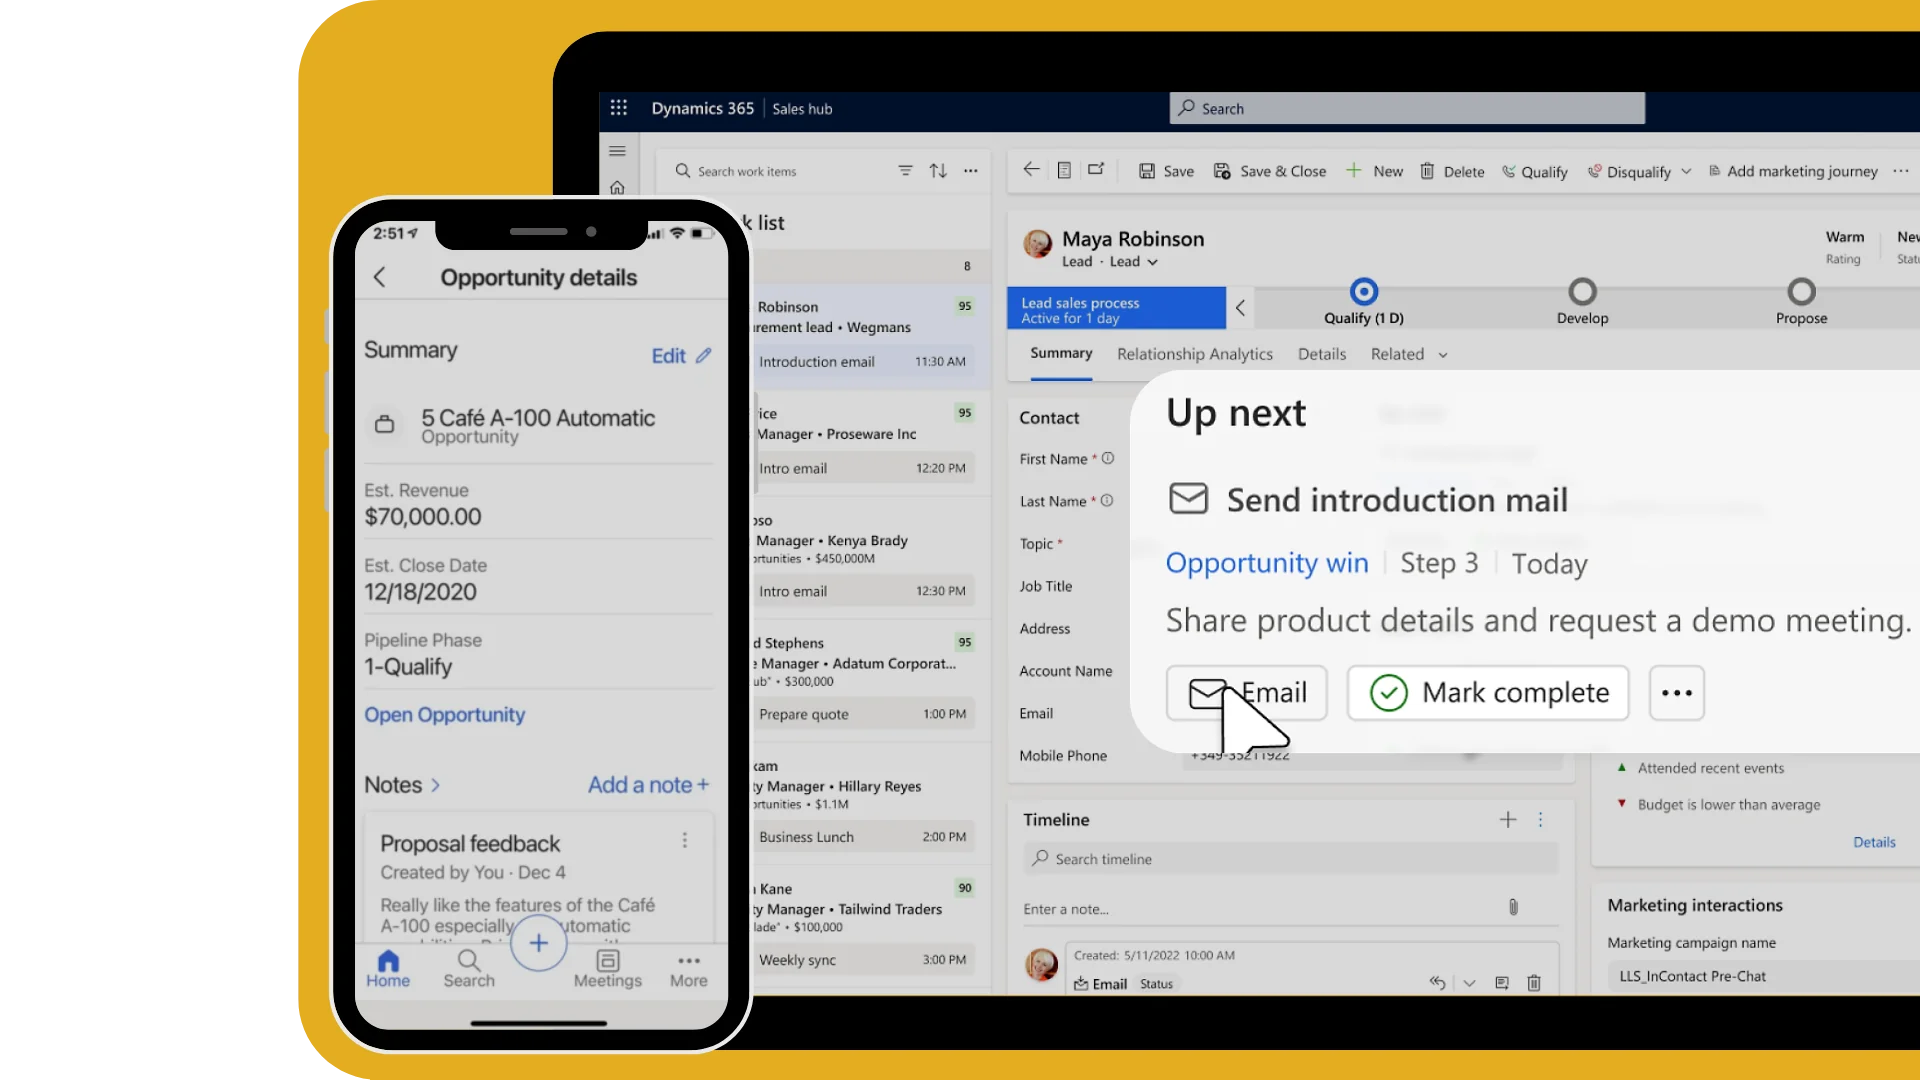Tap the phone Home tab
Viewport: 1920px width, 1080px height.
coord(388,968)
